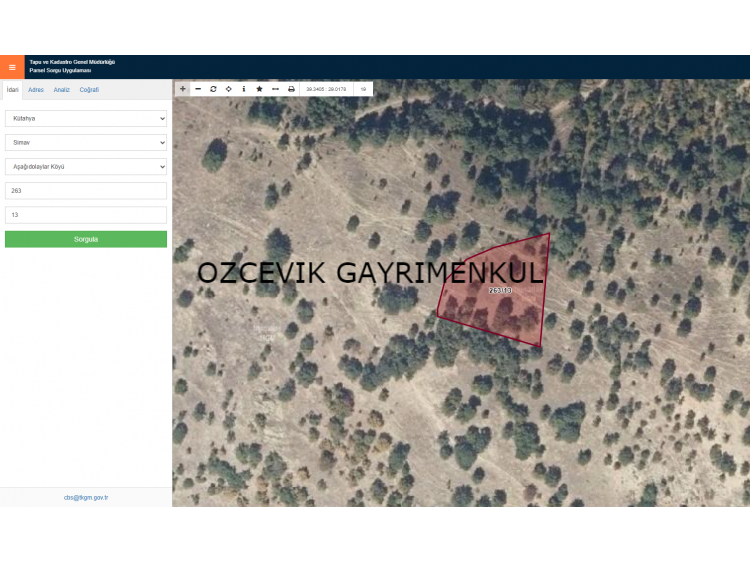Select the İdari tab
This screenshot has height=562, width=750.
13,90
